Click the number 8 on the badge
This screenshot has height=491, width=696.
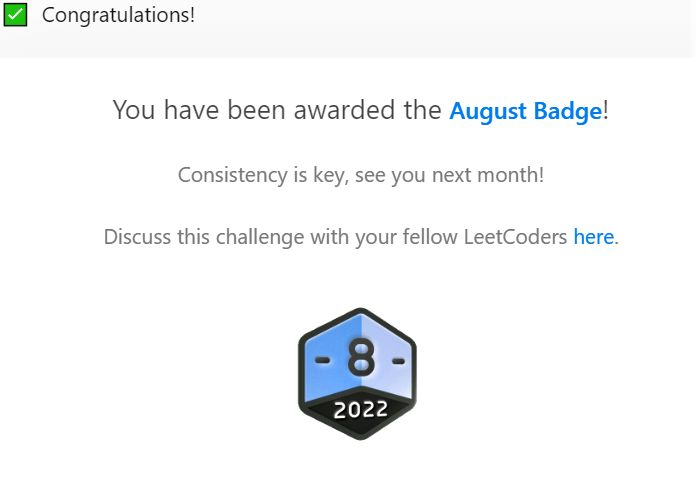[357, 357]
